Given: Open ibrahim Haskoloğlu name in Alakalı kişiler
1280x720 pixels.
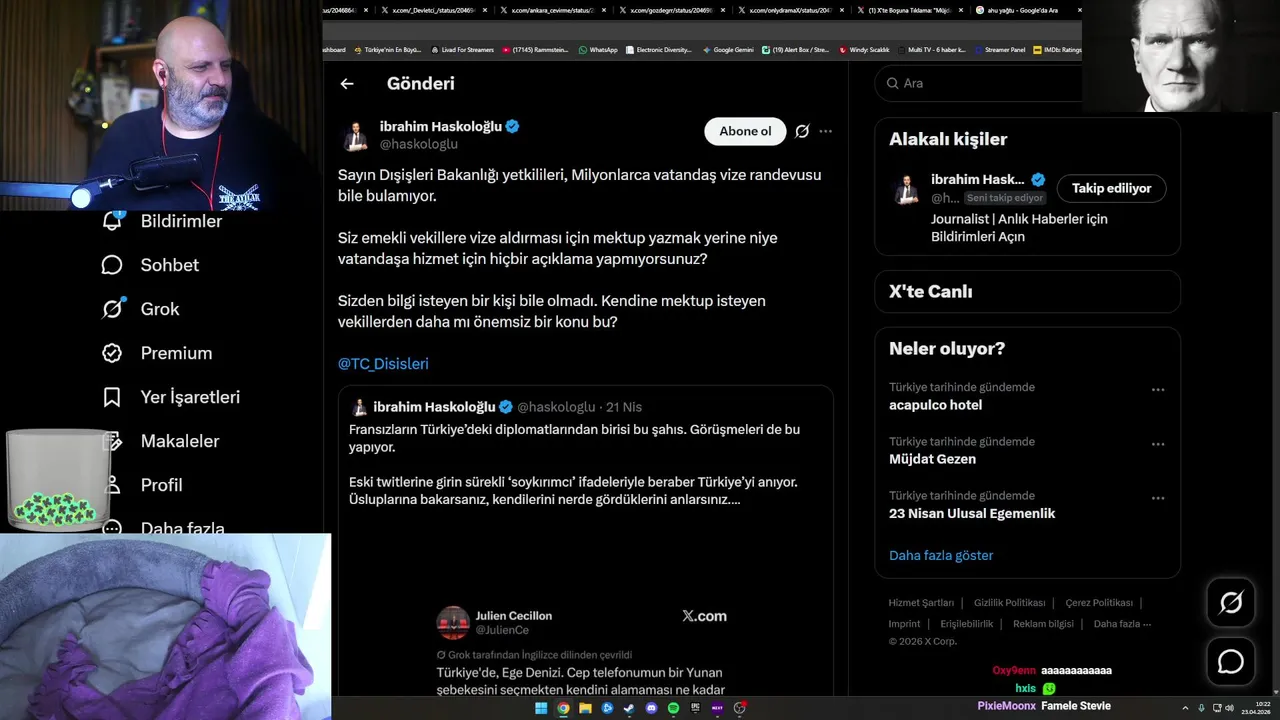Looking at the screenshot, I should click(977, 179).
